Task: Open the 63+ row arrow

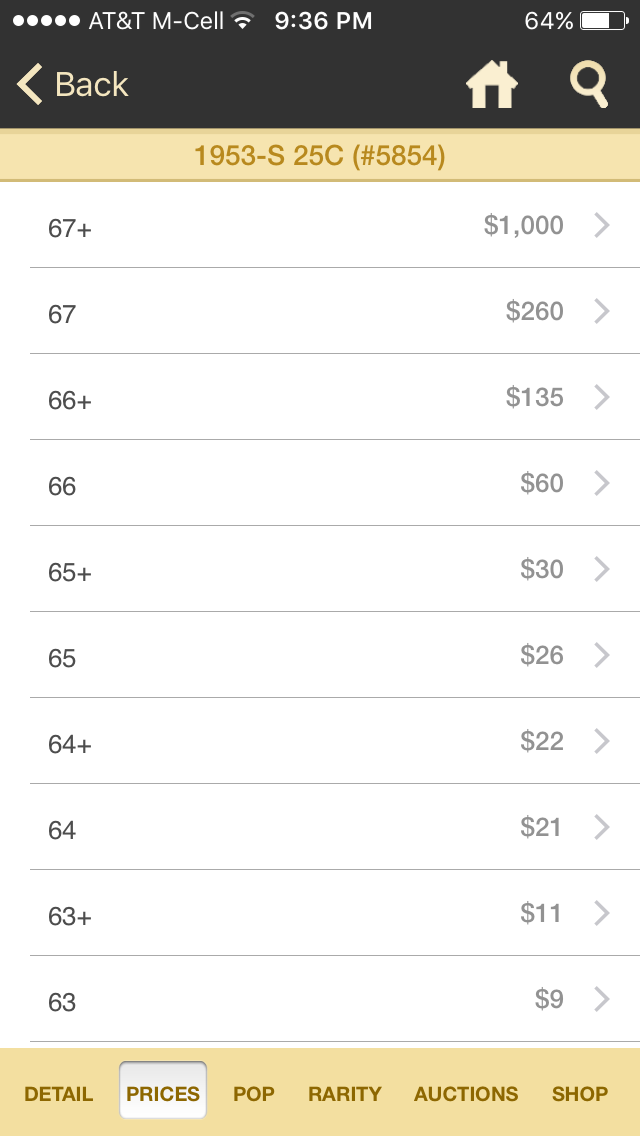Action: tap(602, 913)
